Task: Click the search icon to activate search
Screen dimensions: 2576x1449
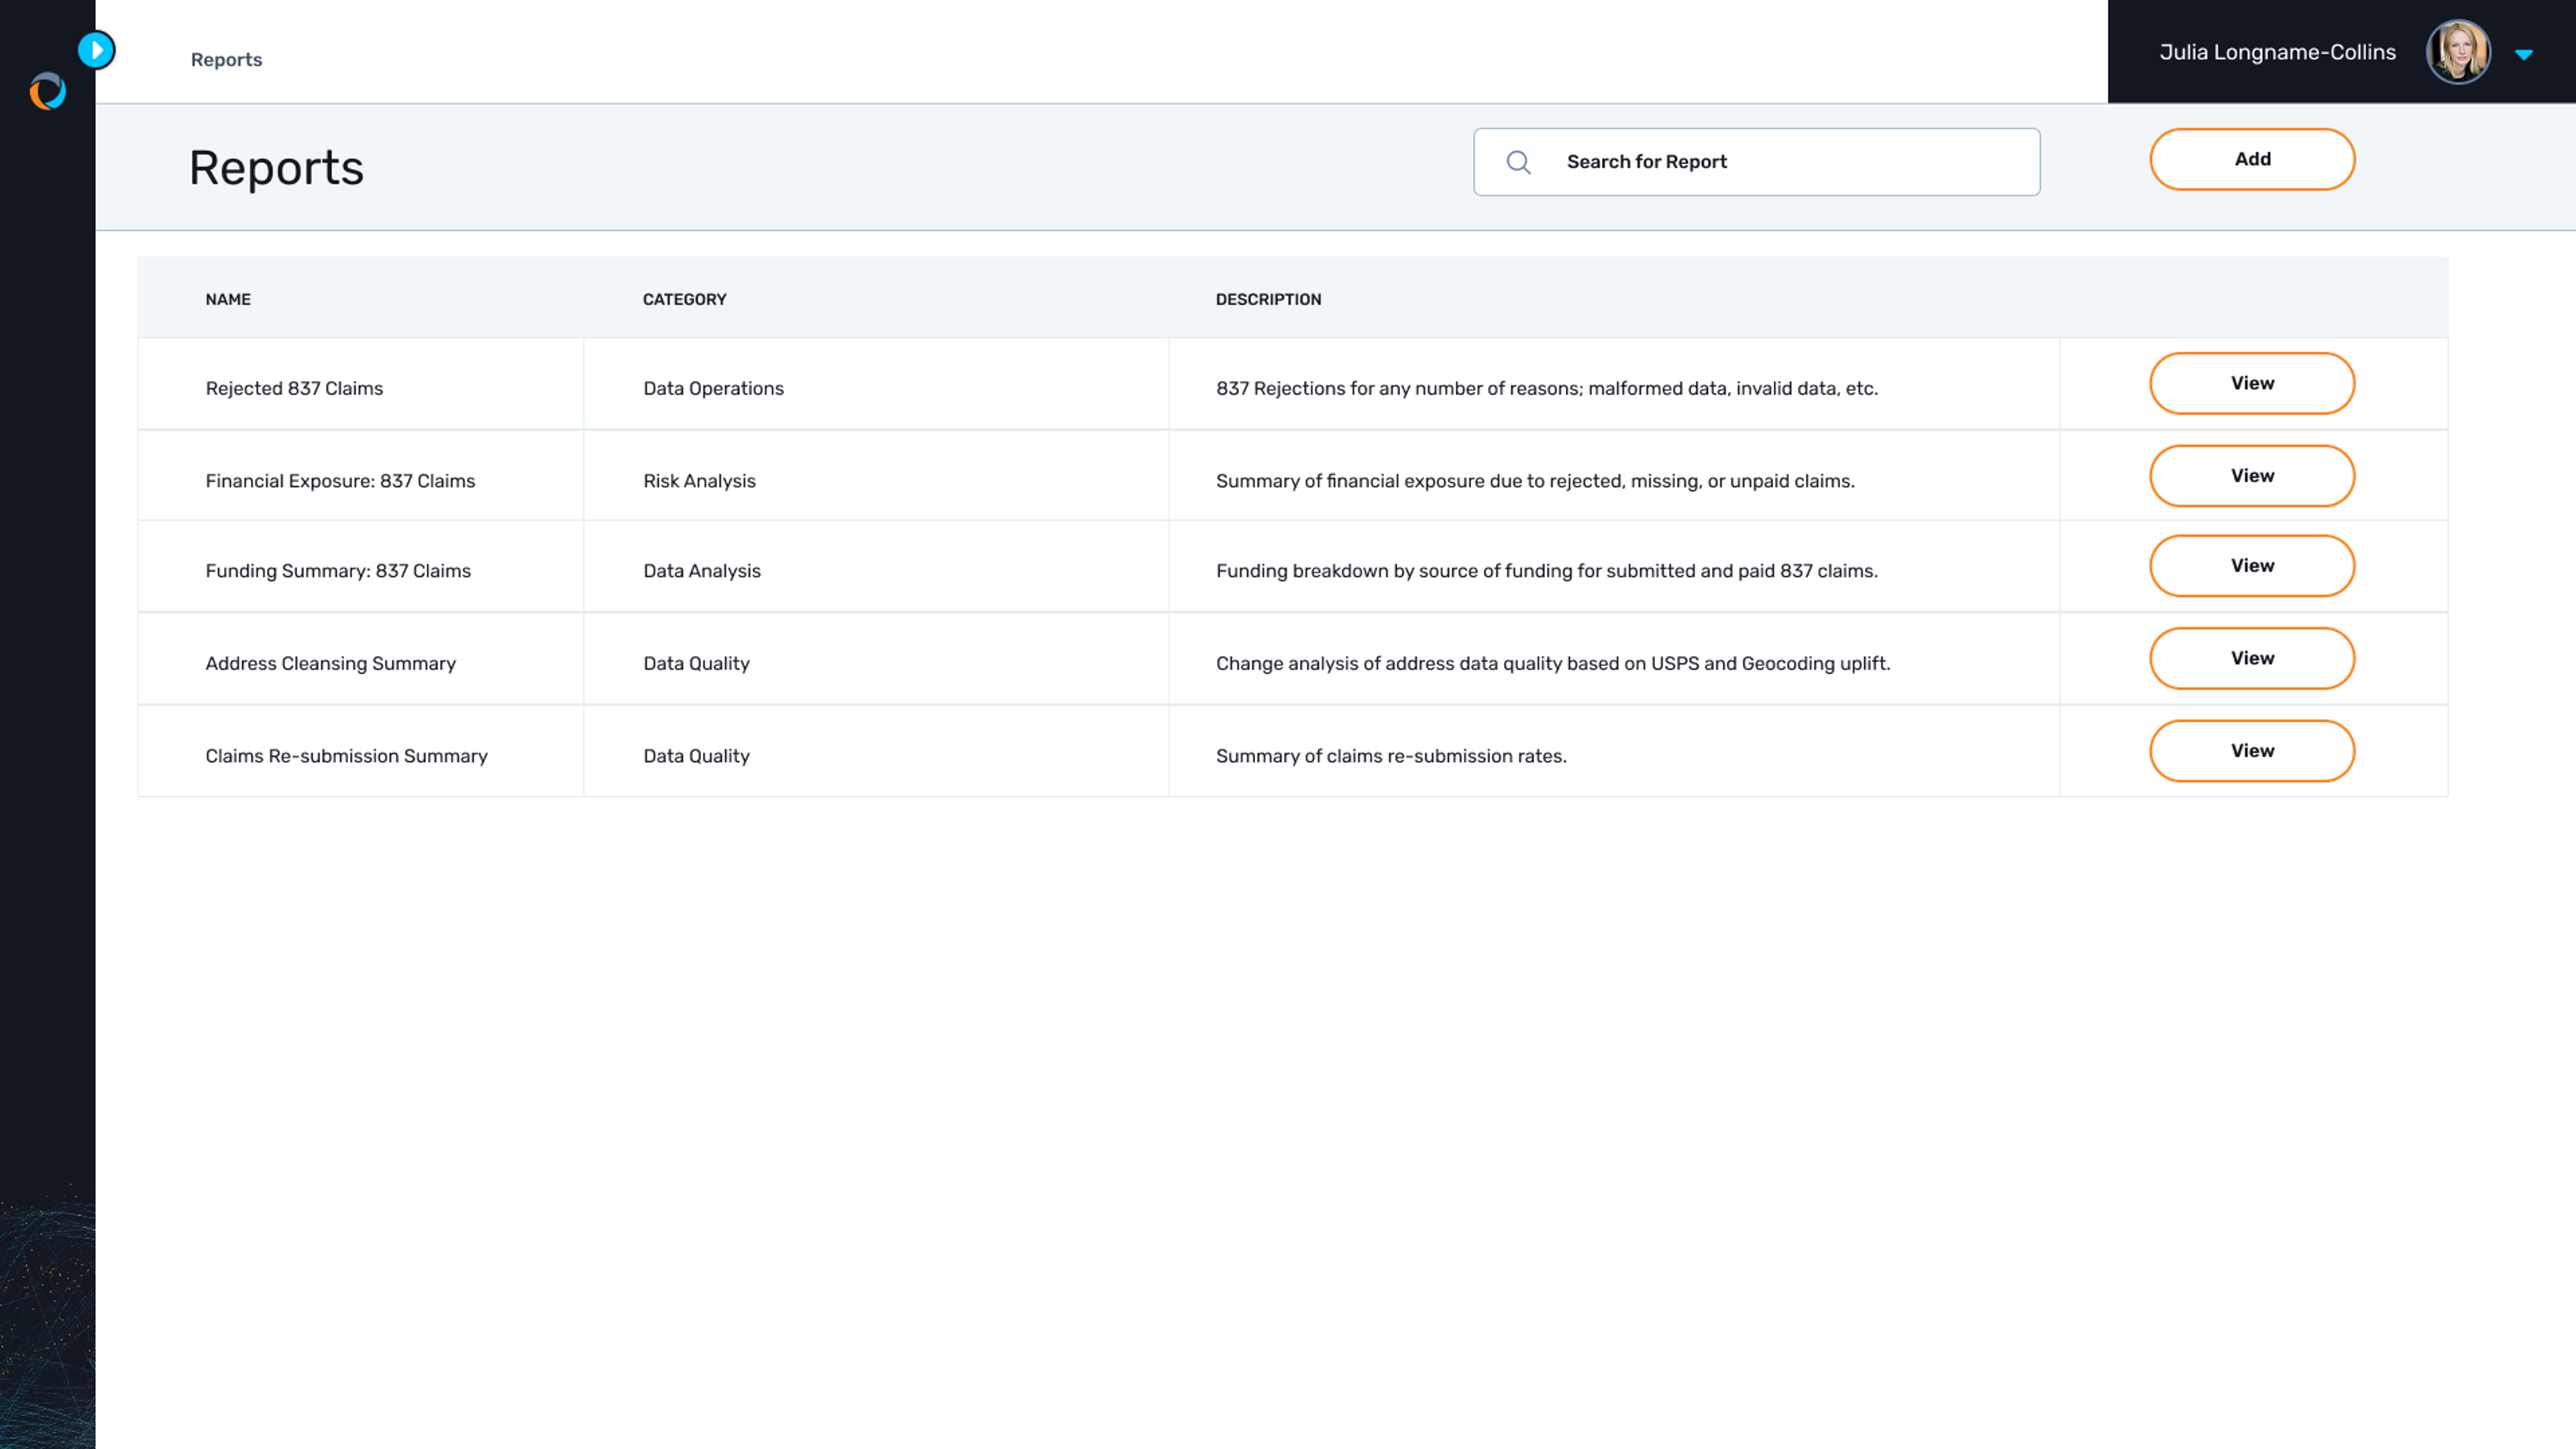Action: click(1518, 161)
